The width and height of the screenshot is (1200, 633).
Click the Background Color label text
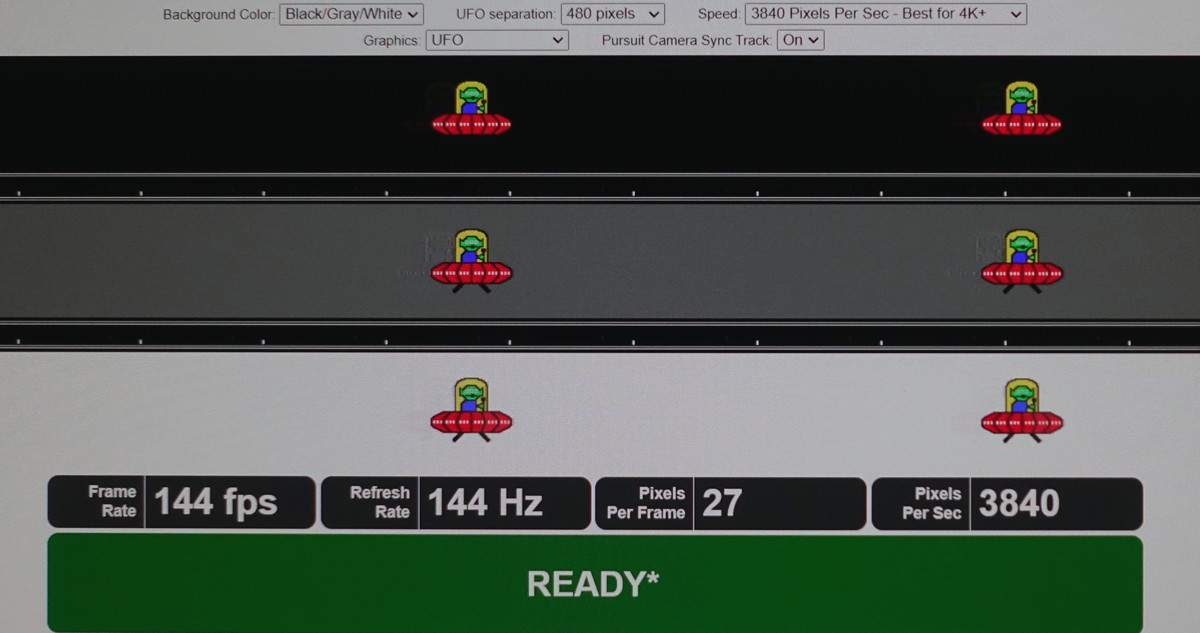[218, 15]
